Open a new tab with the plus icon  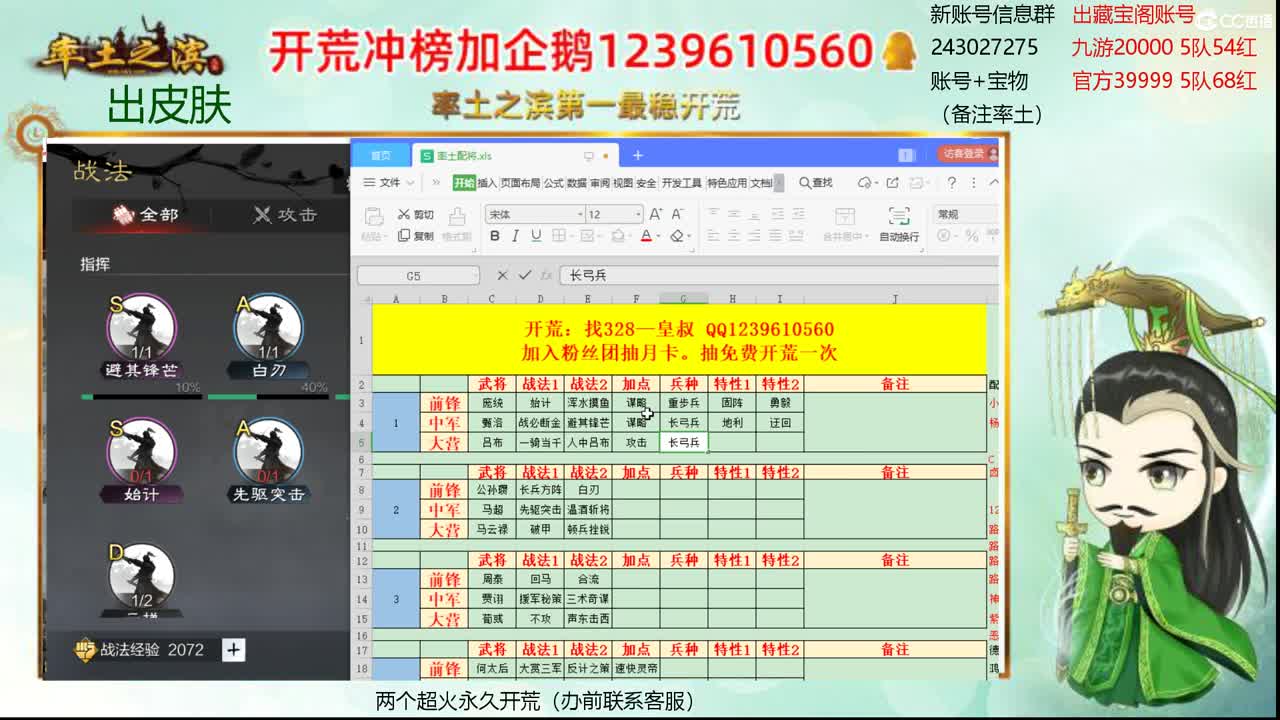click(x=637, y=155)
